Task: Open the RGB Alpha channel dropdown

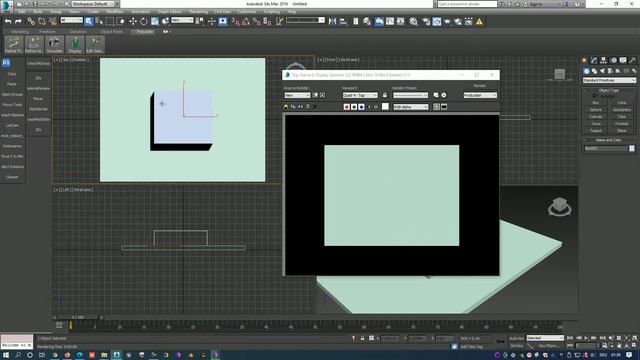Action: tap(411, 107)
